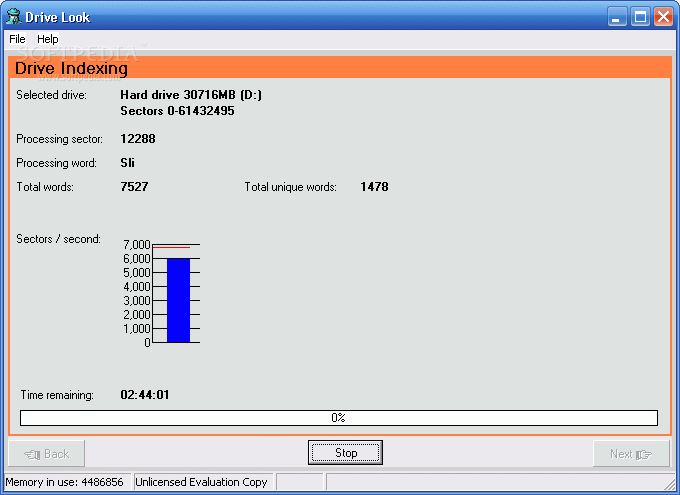The height and width of the screenshot is (495, 680).
Task: Click the 7,000 chart axis label
Action: 137,245
